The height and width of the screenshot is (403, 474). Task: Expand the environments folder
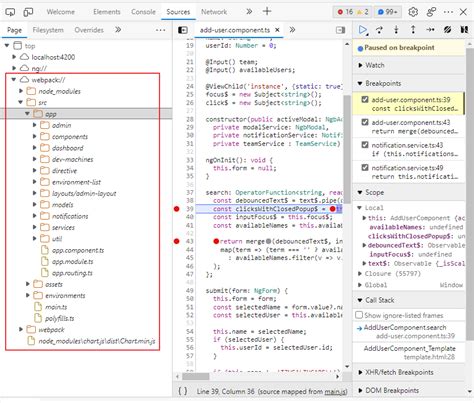pyautogui.click(x=28, y=295)
